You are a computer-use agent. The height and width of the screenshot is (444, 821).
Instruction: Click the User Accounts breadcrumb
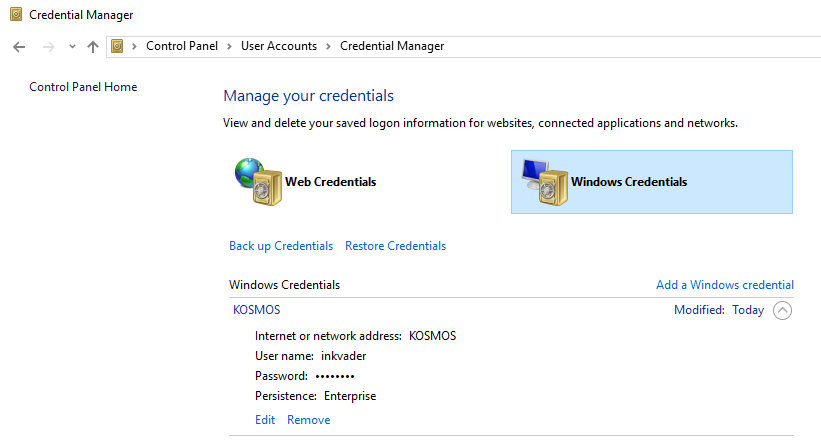[279, 46]
